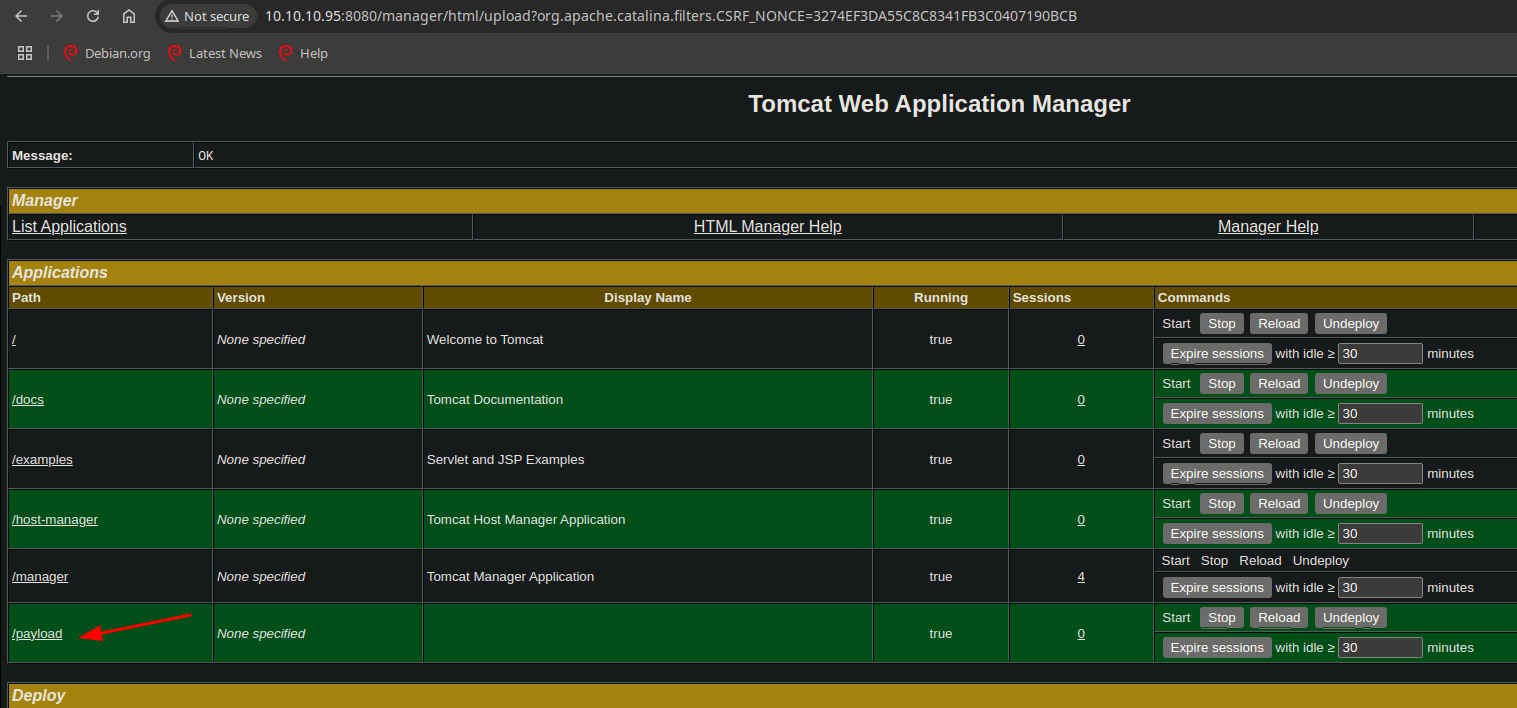The height and width of the screenshot is (708, 1517).
Task: Open the /manager application link
Action: tap(40, 576)
